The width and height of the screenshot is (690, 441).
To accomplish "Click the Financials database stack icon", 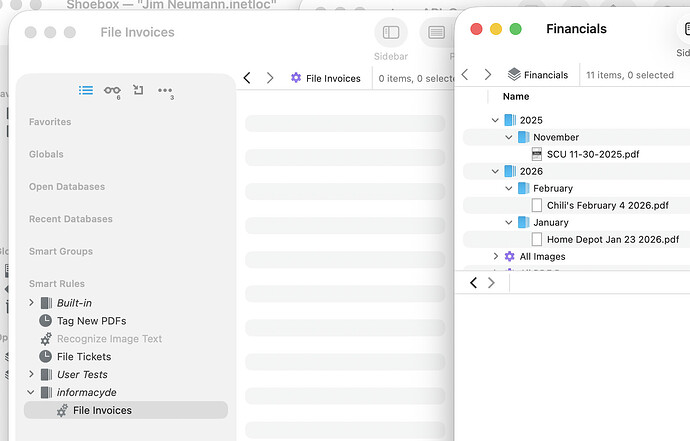I will [514, 74].
